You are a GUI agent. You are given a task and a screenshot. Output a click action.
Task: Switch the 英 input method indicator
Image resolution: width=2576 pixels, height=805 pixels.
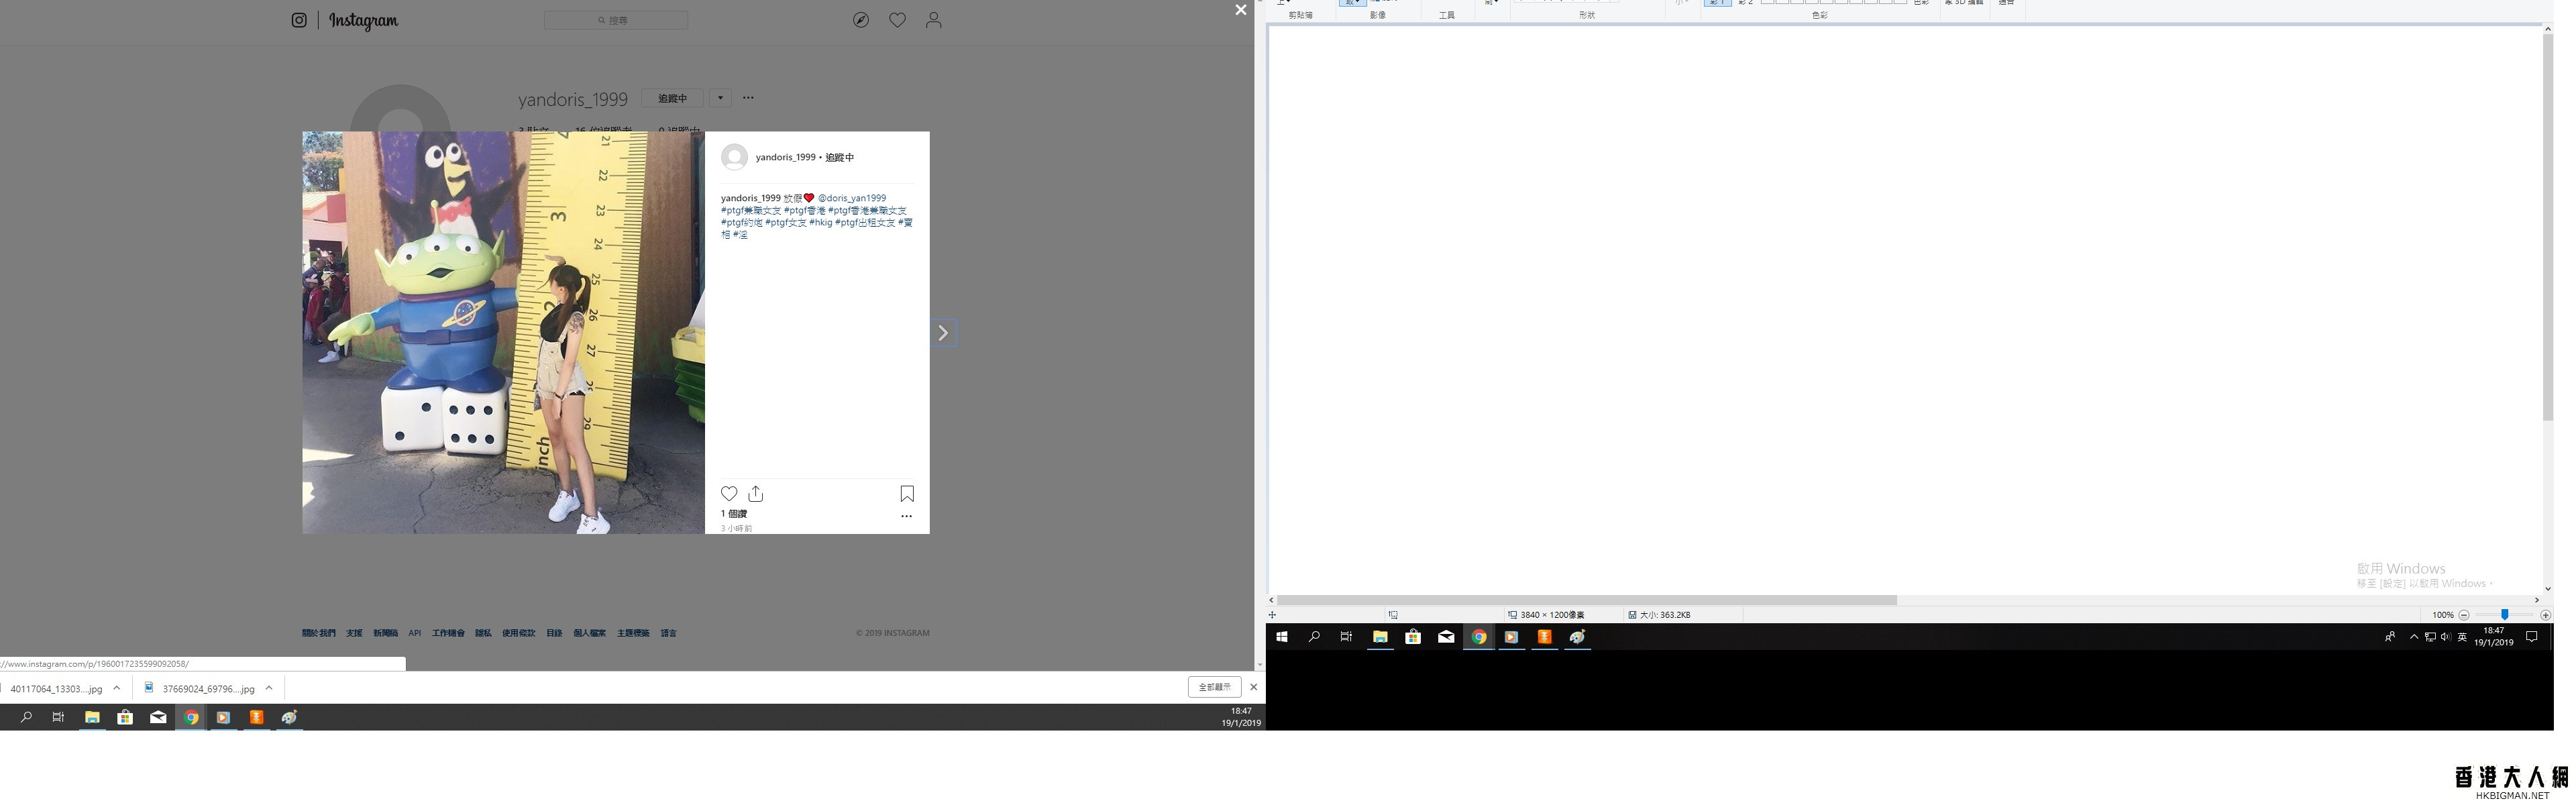coord(2462,637)
